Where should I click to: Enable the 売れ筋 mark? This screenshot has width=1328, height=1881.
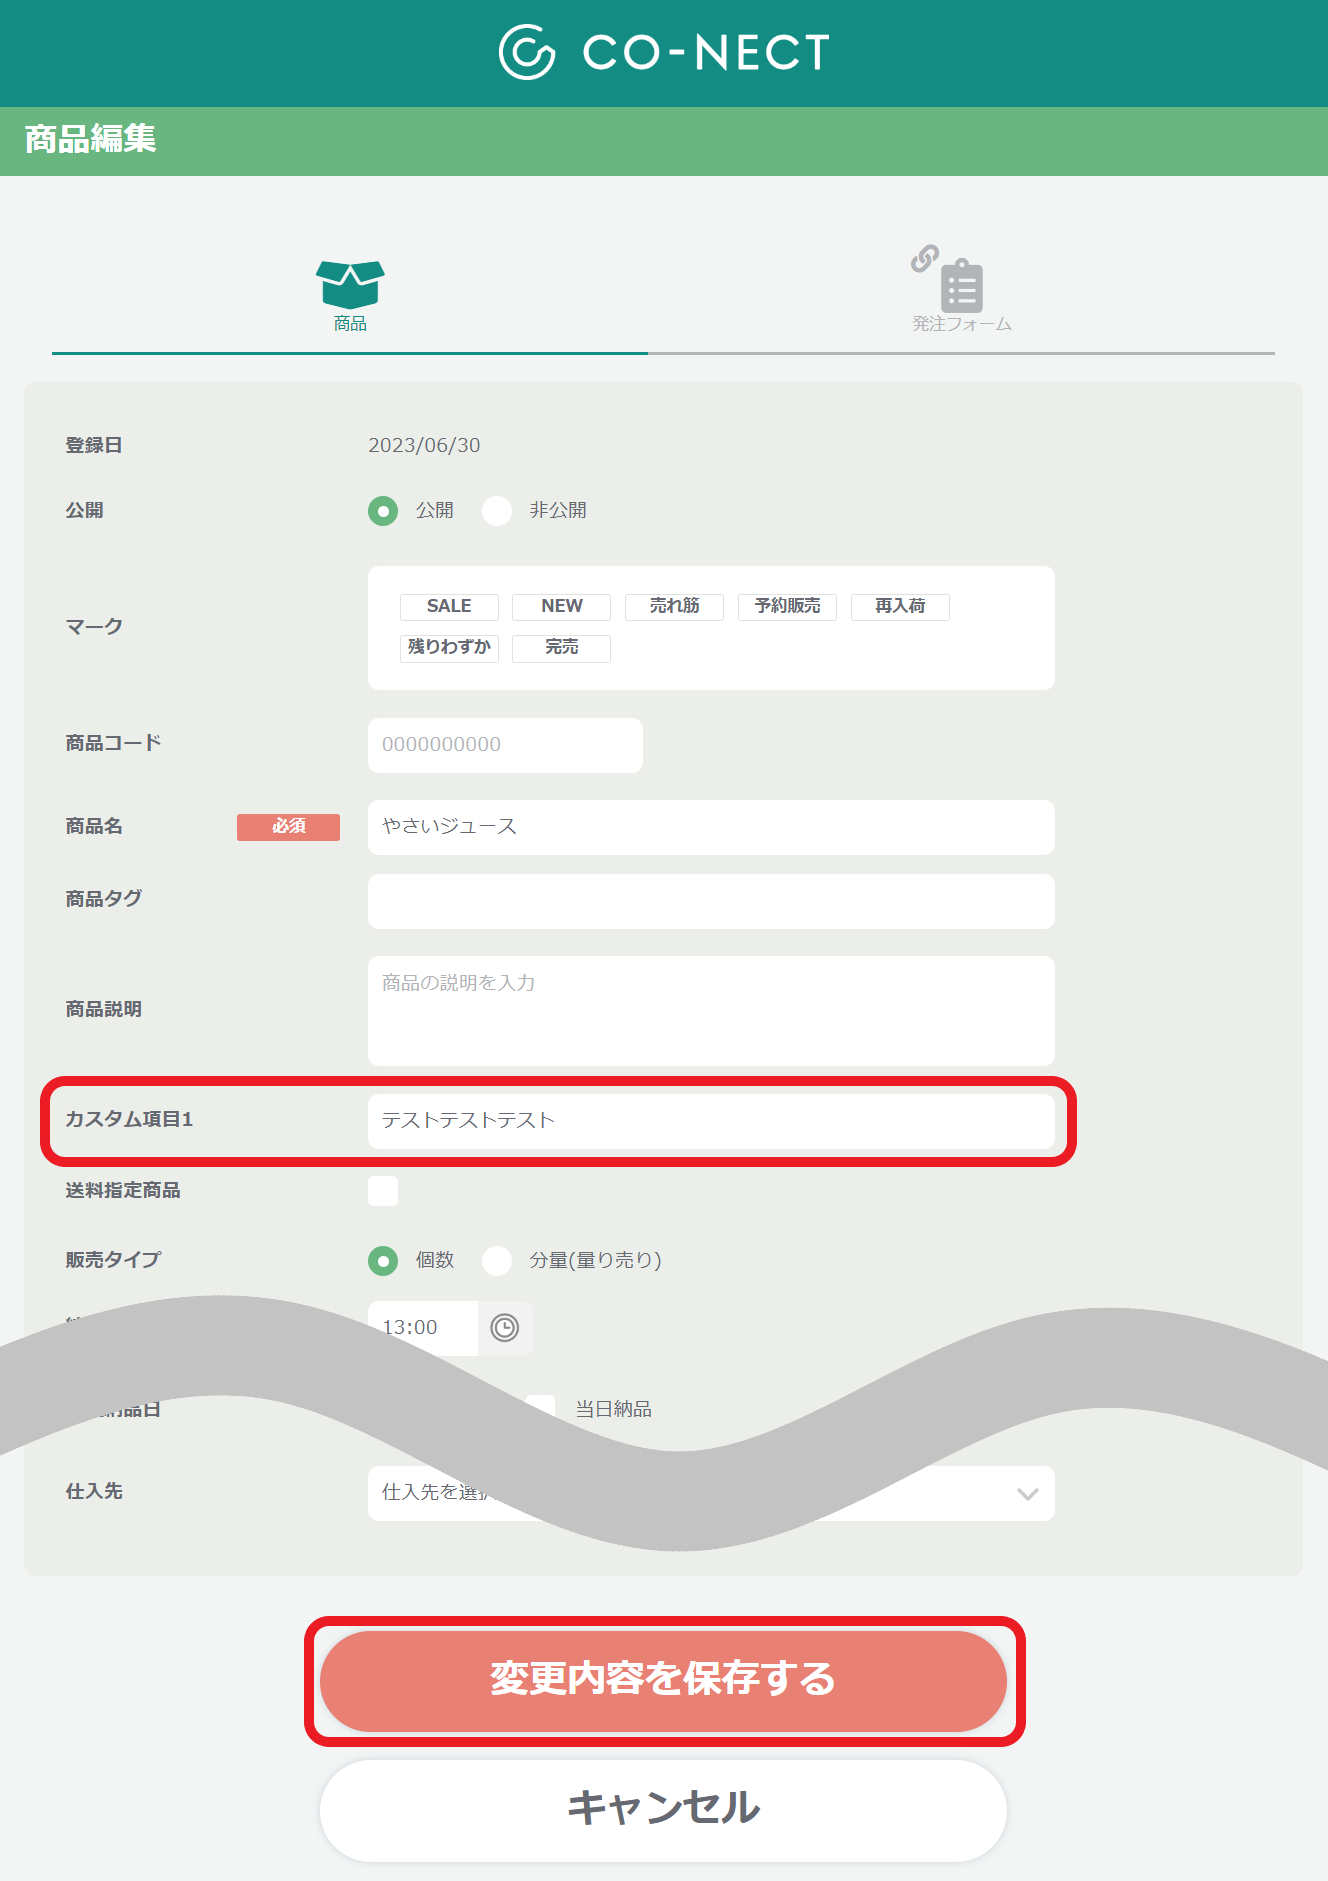pyautogui.click(x=674, y=607)
